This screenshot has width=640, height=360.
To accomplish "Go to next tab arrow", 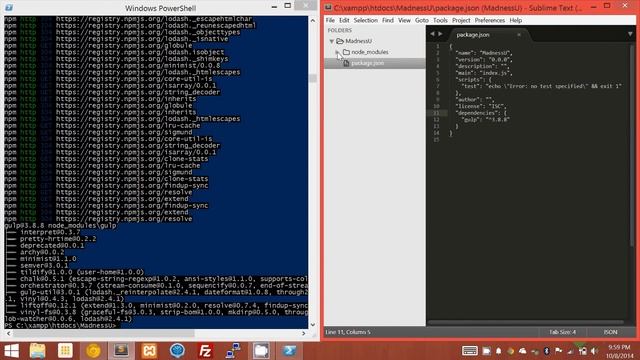I will click(x=440, y=34).
